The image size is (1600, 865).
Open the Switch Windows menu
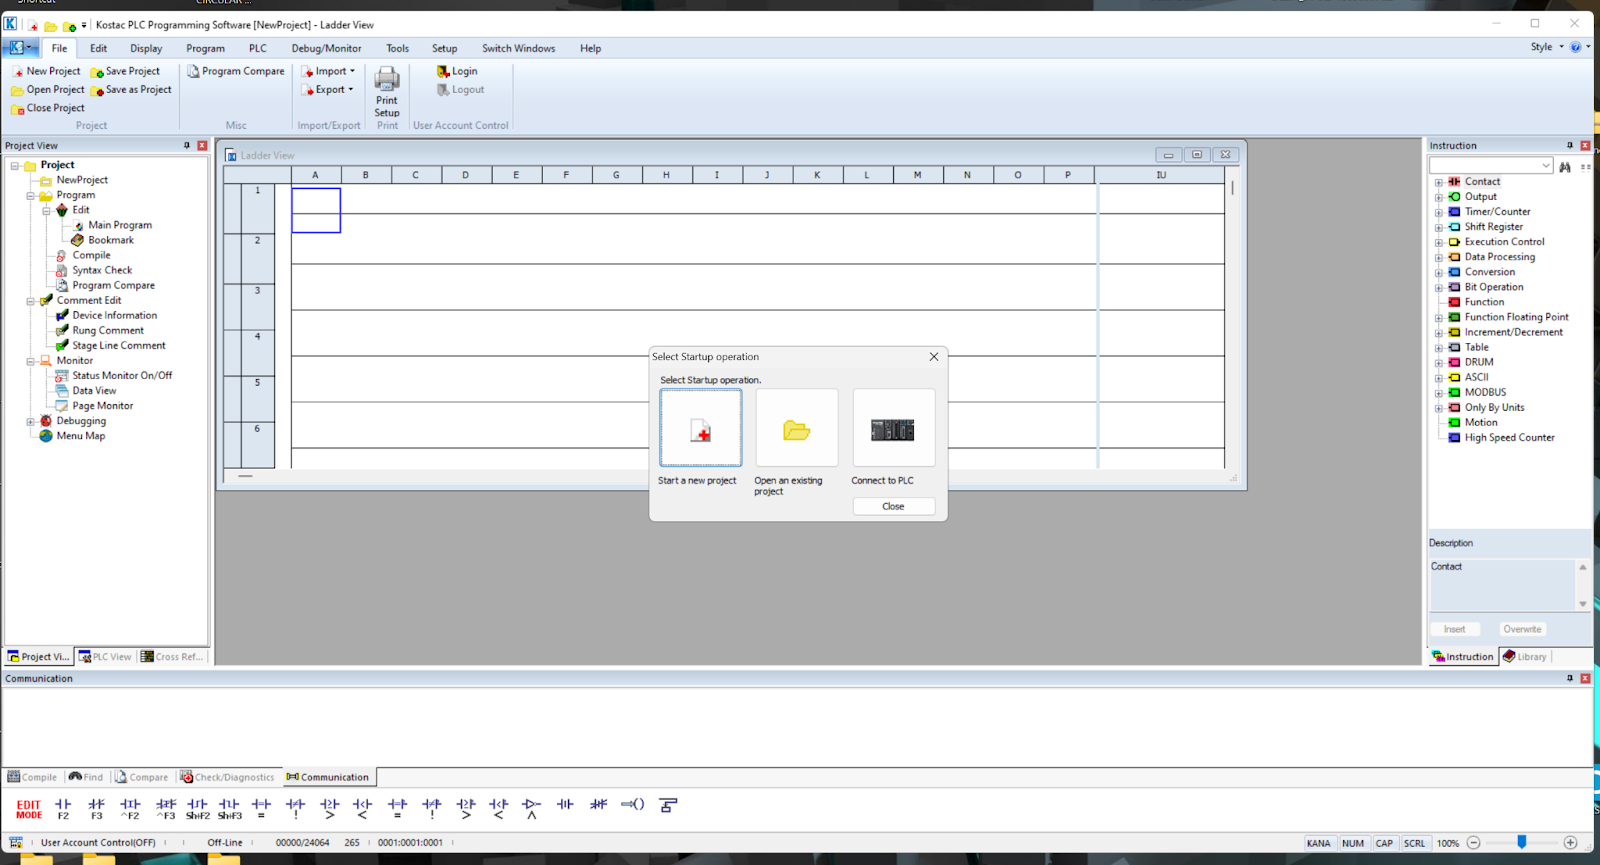(518, 48)
